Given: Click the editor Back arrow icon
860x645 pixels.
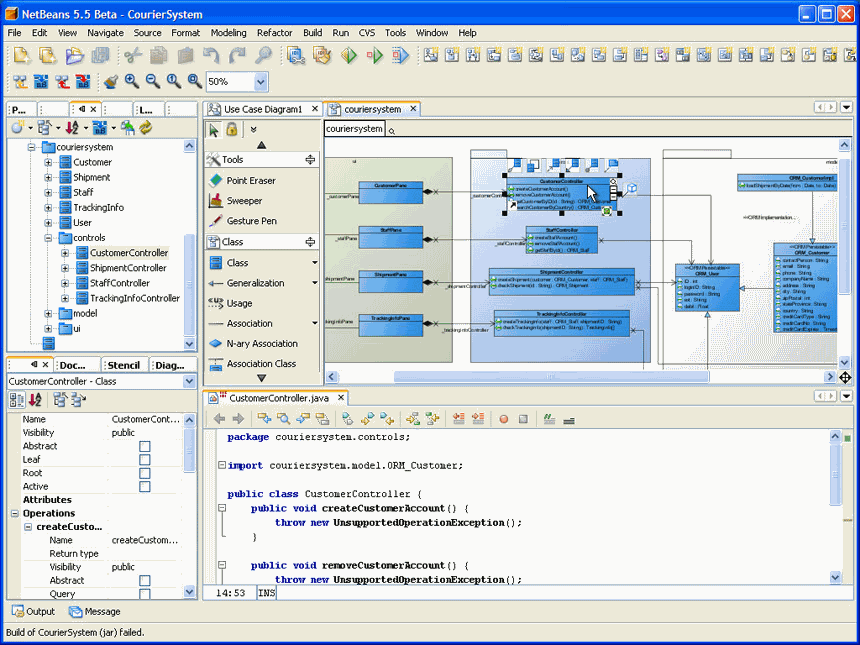Looking at the screenshot, I should coord(219,420).
